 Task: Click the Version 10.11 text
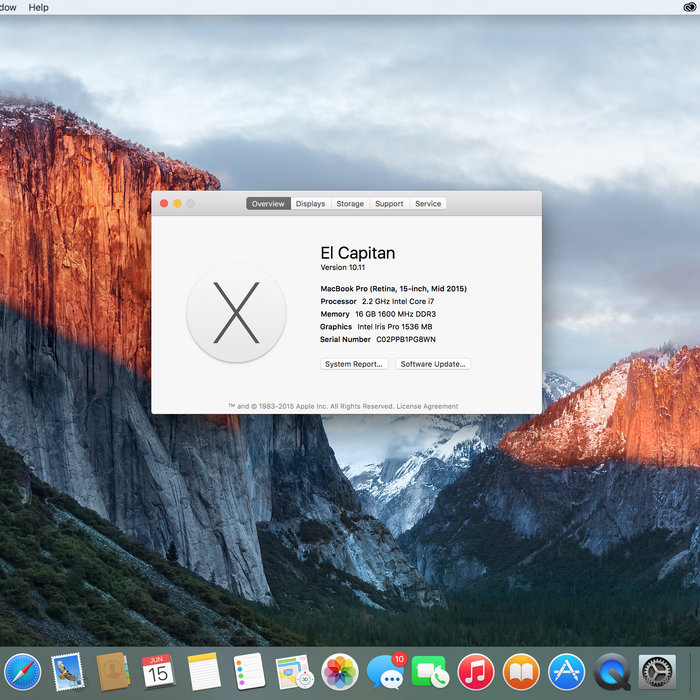tap(342, 267)
